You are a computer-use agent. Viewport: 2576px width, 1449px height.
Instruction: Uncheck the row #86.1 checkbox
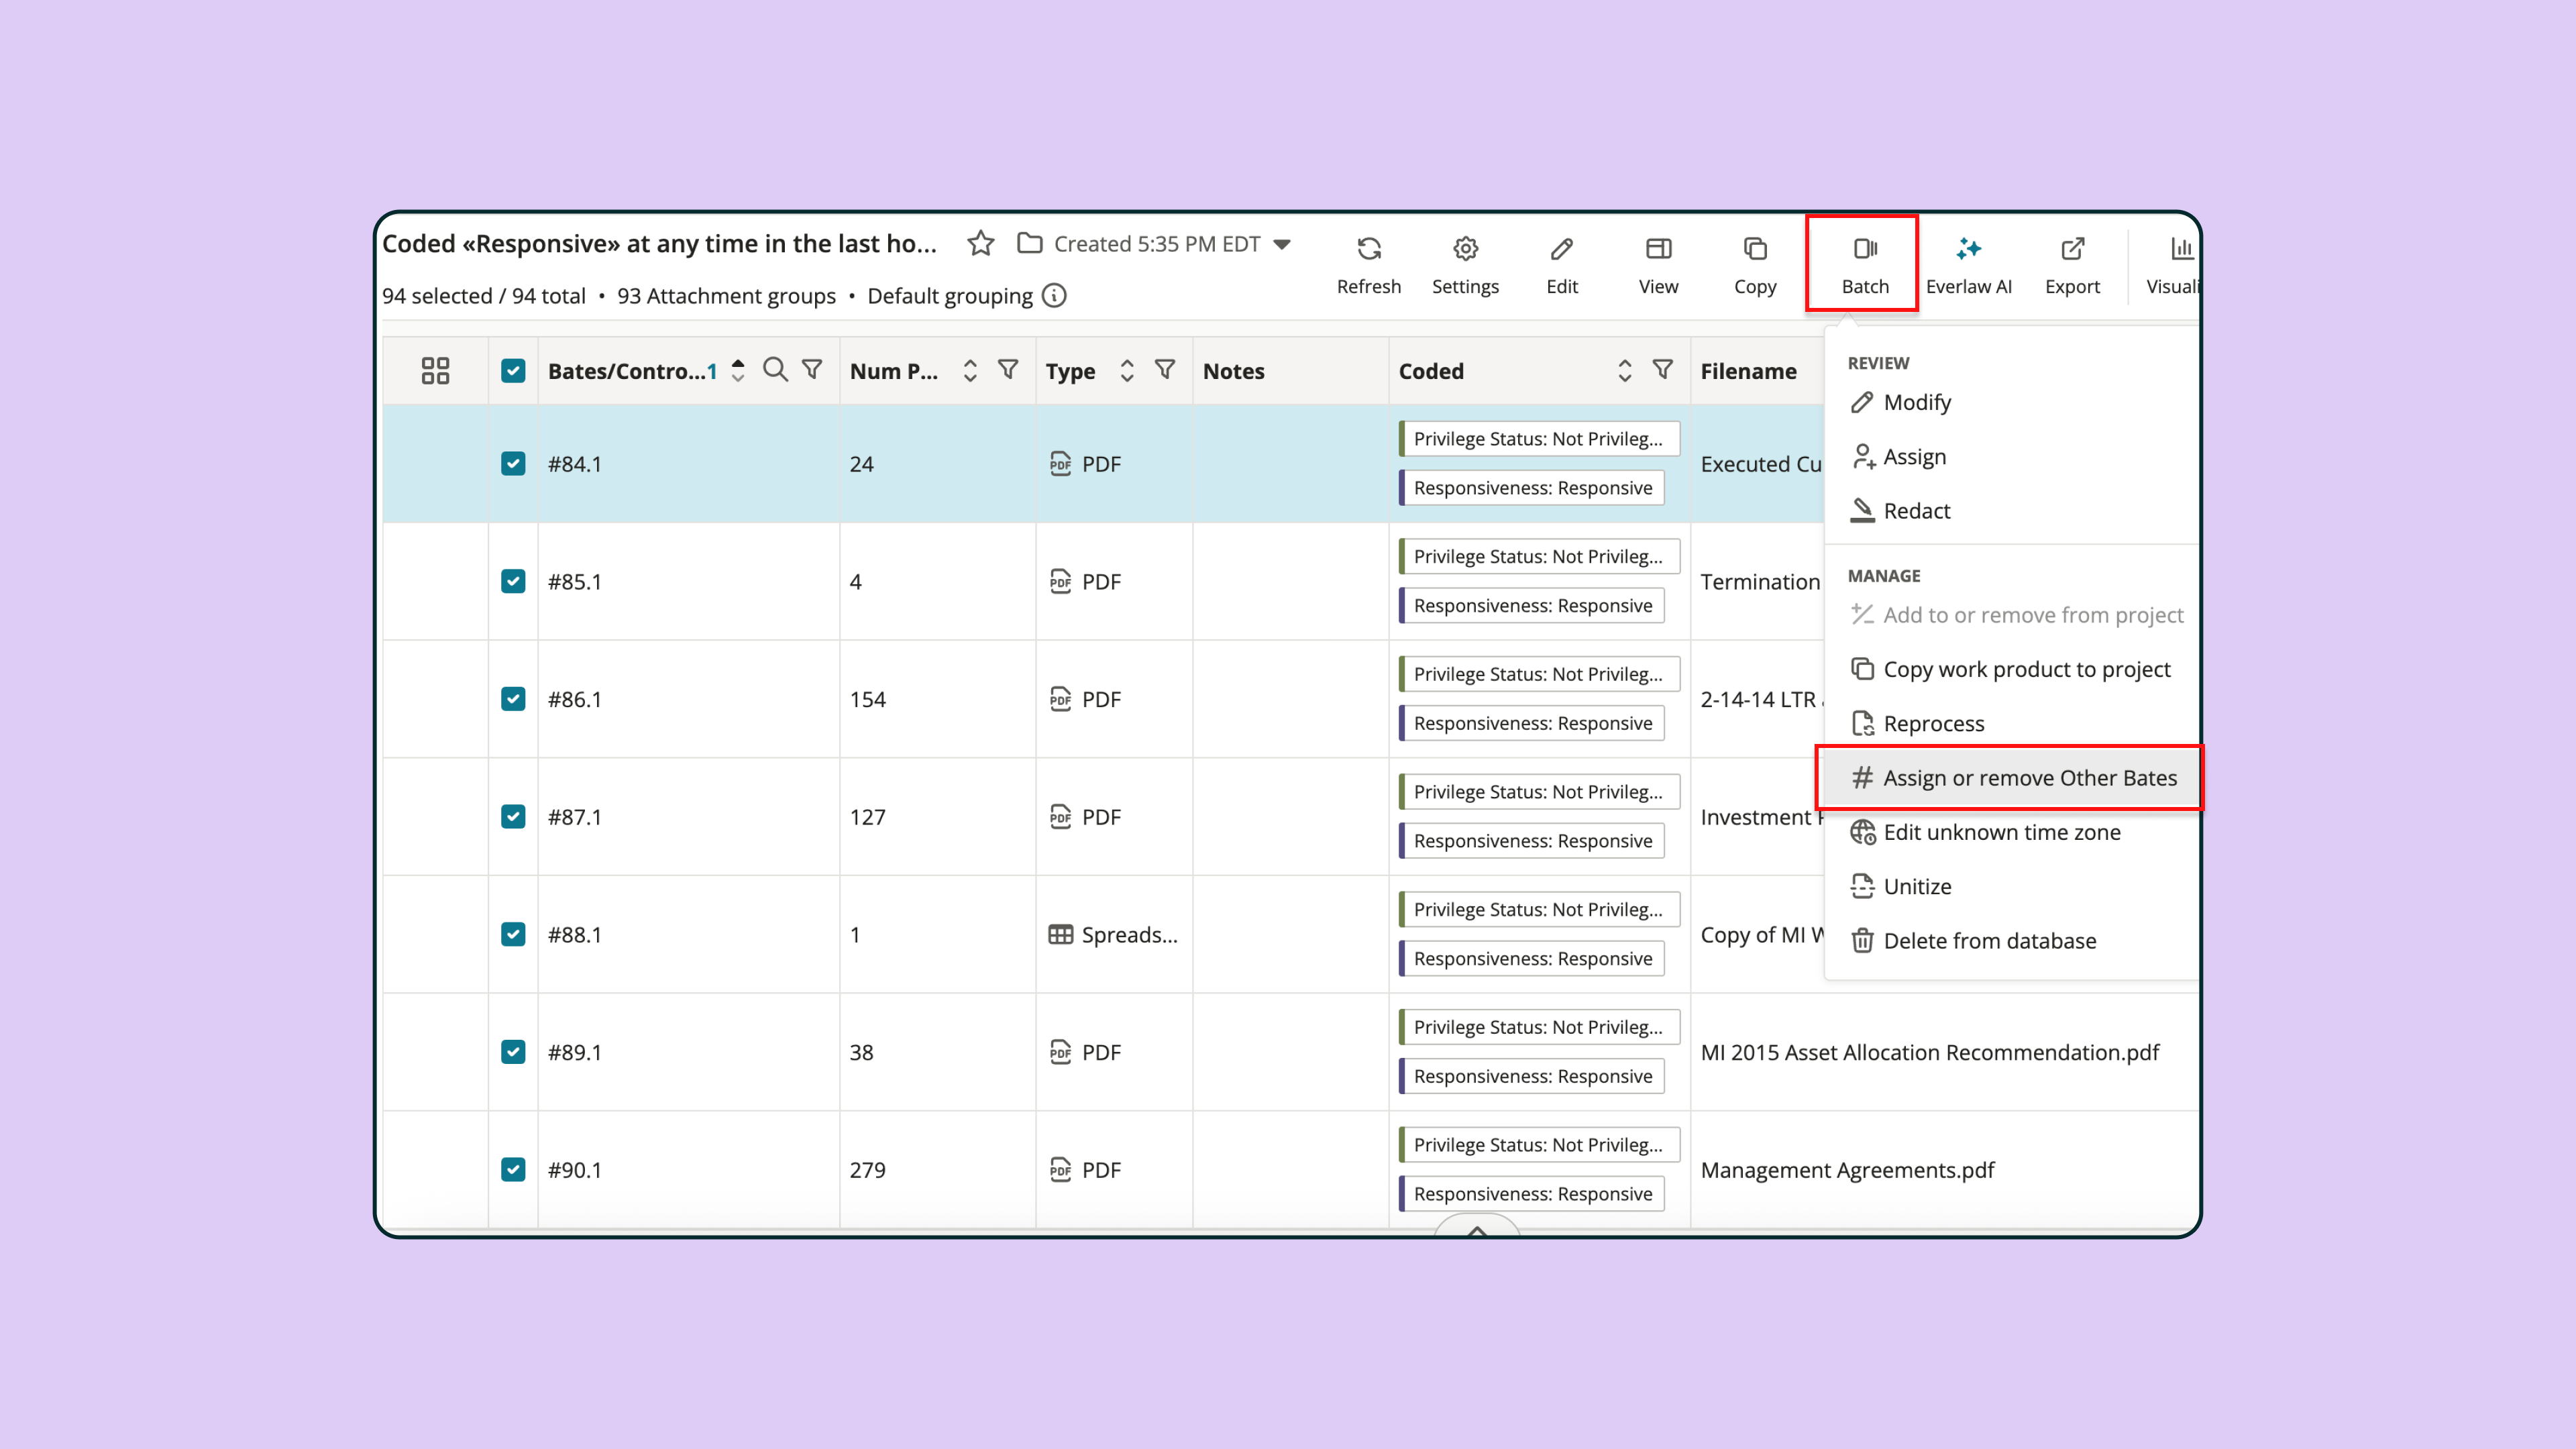(x=513, y=699)
